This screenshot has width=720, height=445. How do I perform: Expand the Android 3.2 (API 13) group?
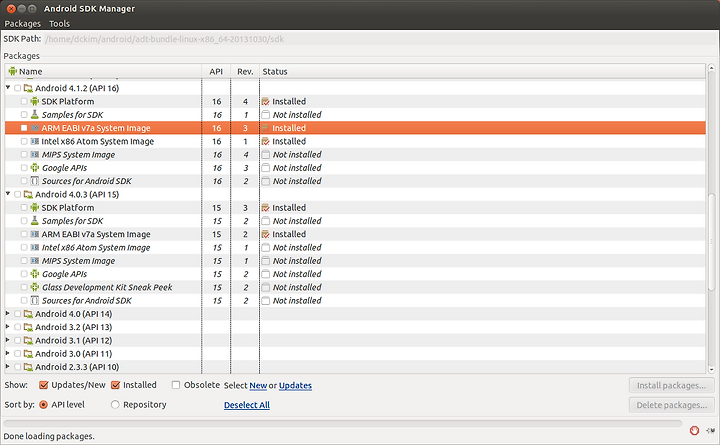point(7,327)
